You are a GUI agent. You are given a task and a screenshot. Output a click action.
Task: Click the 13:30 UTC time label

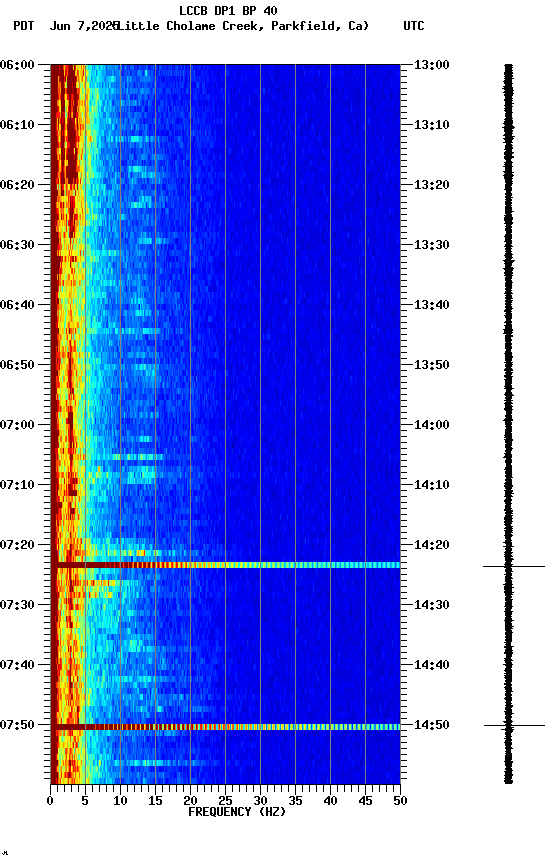[x=431, y=245]
